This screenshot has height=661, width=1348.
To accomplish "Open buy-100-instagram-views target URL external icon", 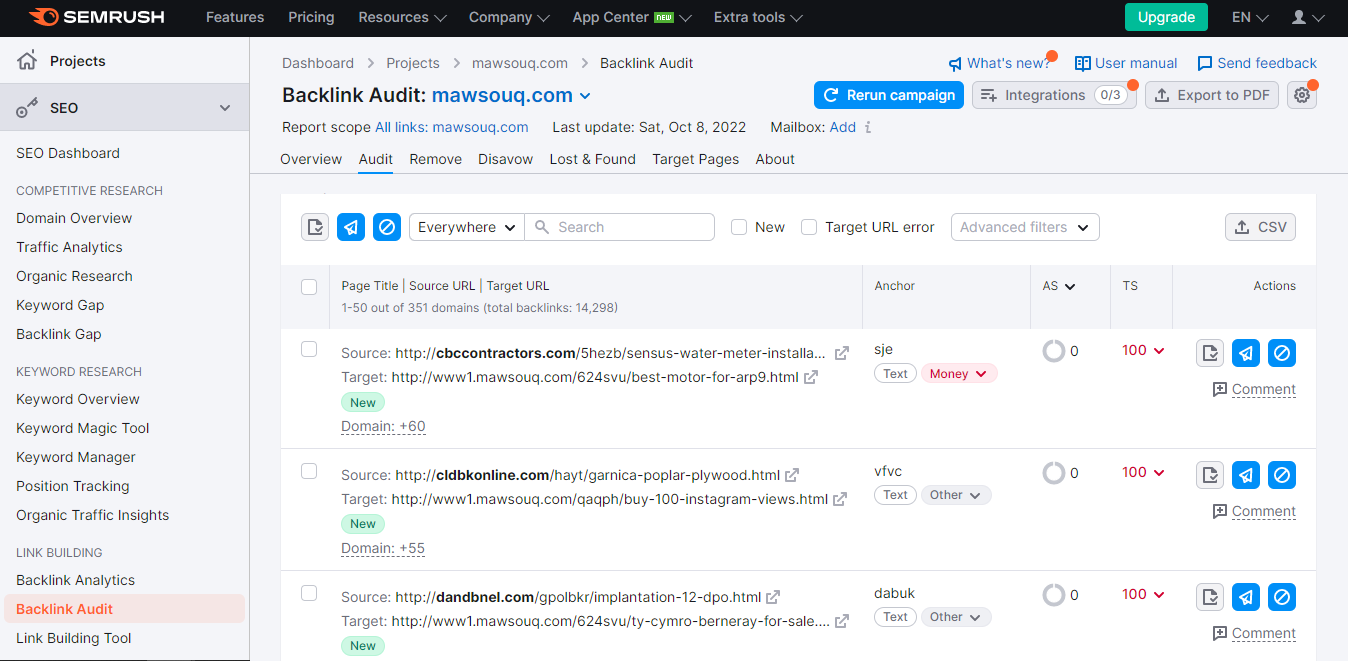I will point(841,499).
